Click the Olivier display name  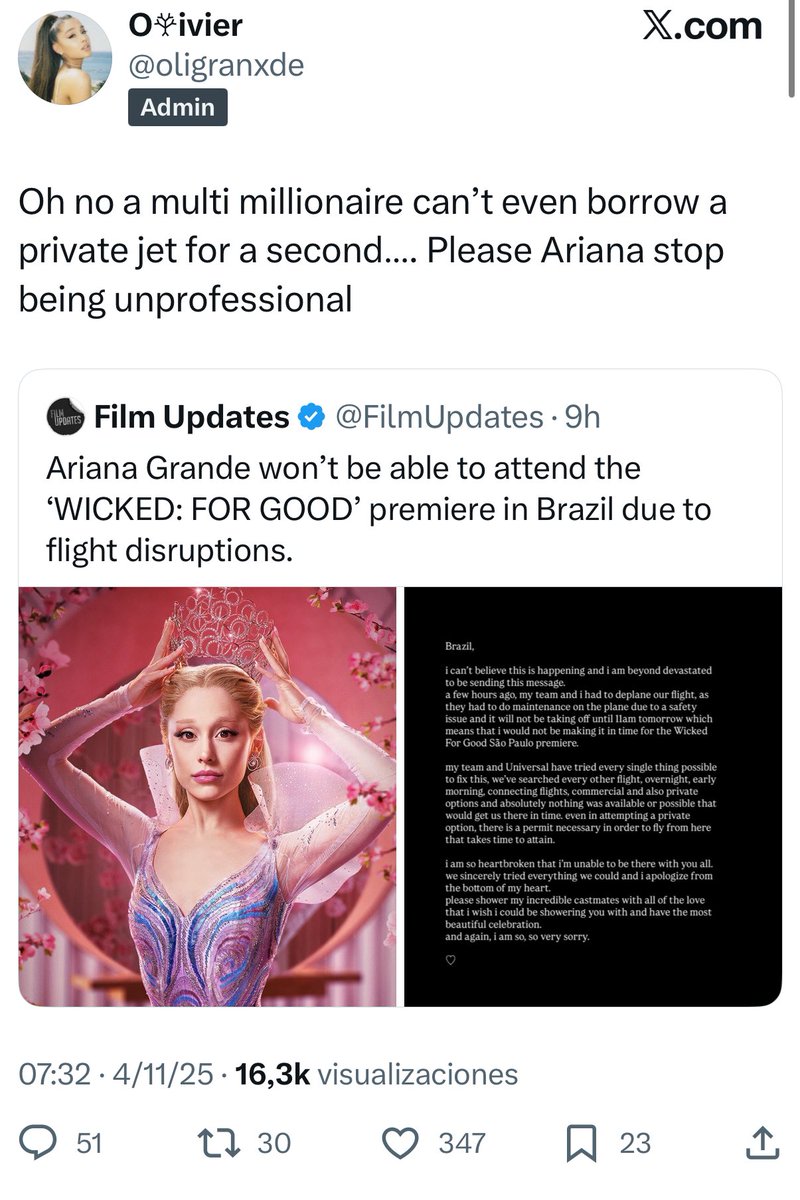[x=185, y=24]
